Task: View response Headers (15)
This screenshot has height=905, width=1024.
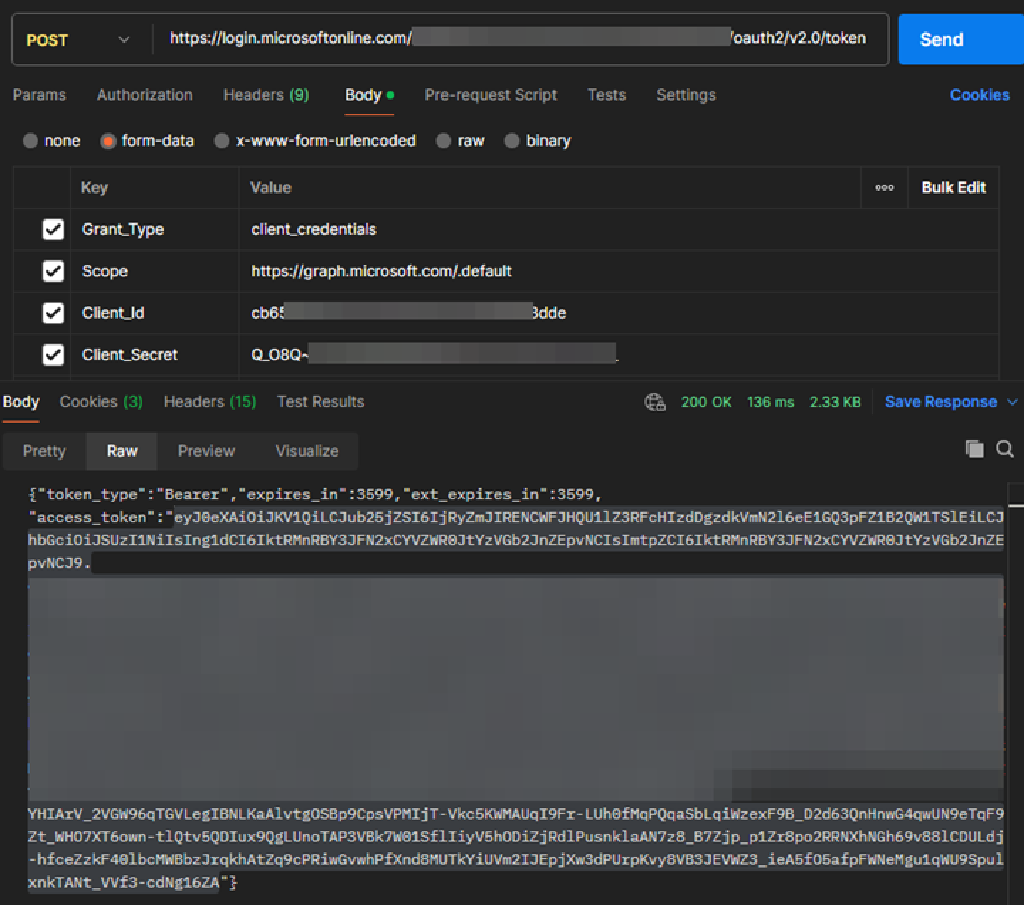Action: point(209,401)
